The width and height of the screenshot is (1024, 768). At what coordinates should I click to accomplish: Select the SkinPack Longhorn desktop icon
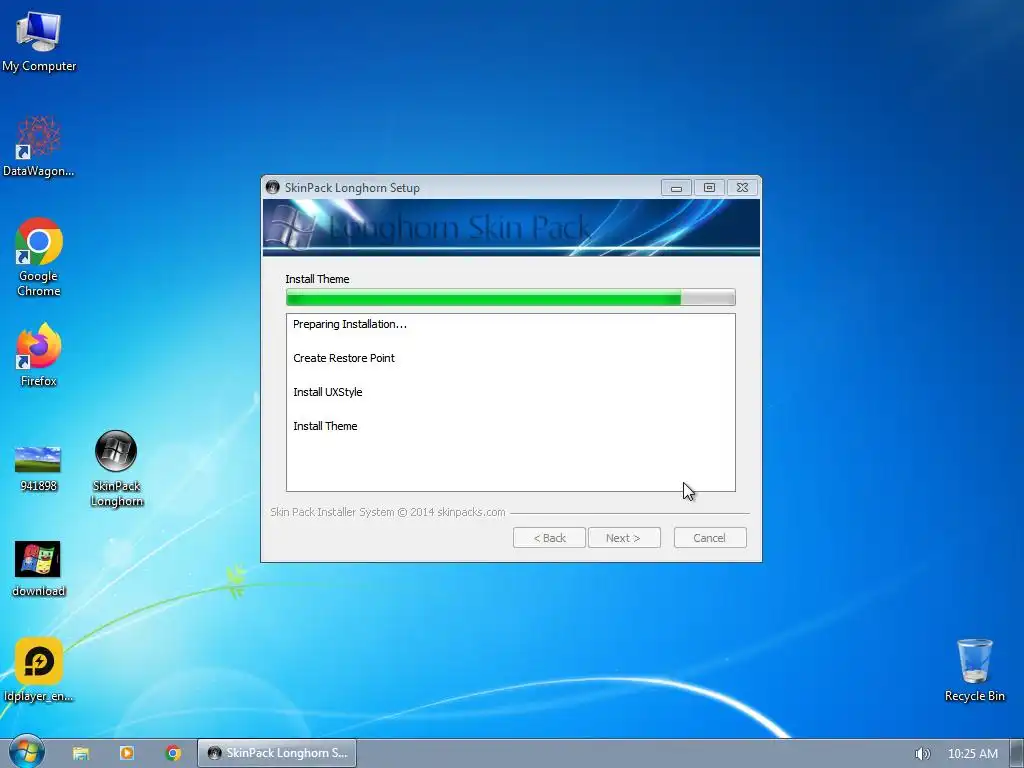click(116, 468)
